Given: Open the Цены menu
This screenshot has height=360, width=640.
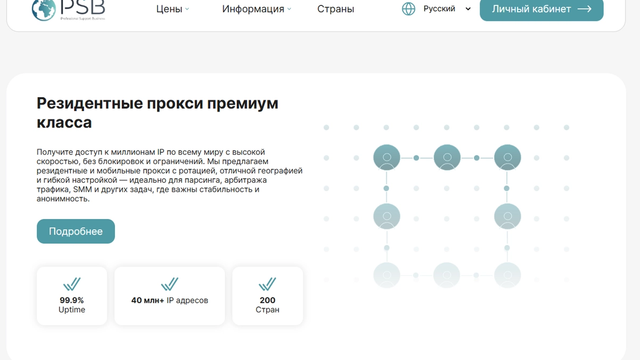Looking at the screenshot, I should [169, 9].
